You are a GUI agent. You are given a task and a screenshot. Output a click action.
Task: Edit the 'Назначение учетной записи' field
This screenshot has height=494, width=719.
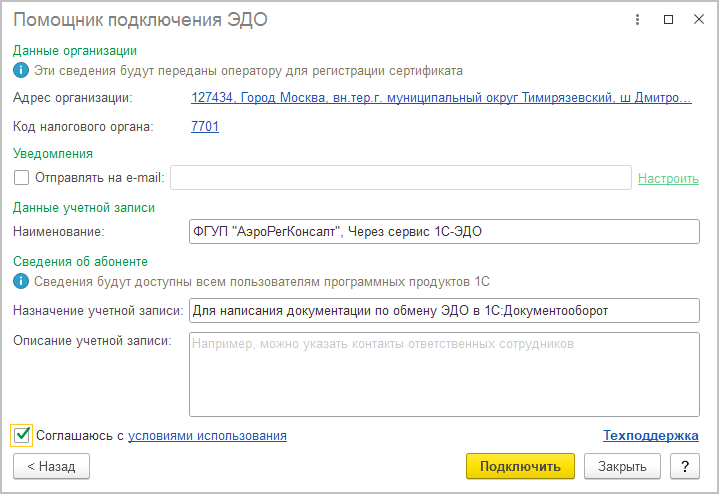click(444, 310)
